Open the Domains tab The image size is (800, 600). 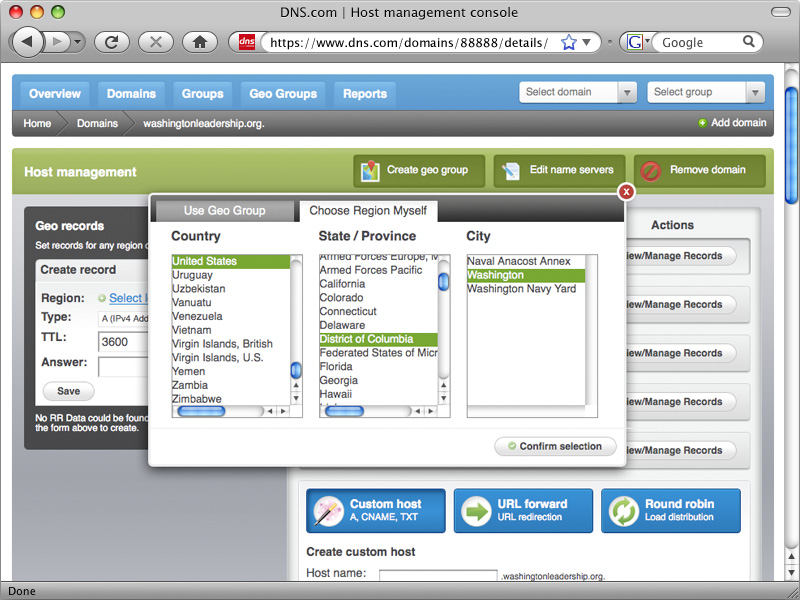tap(131, 94)
